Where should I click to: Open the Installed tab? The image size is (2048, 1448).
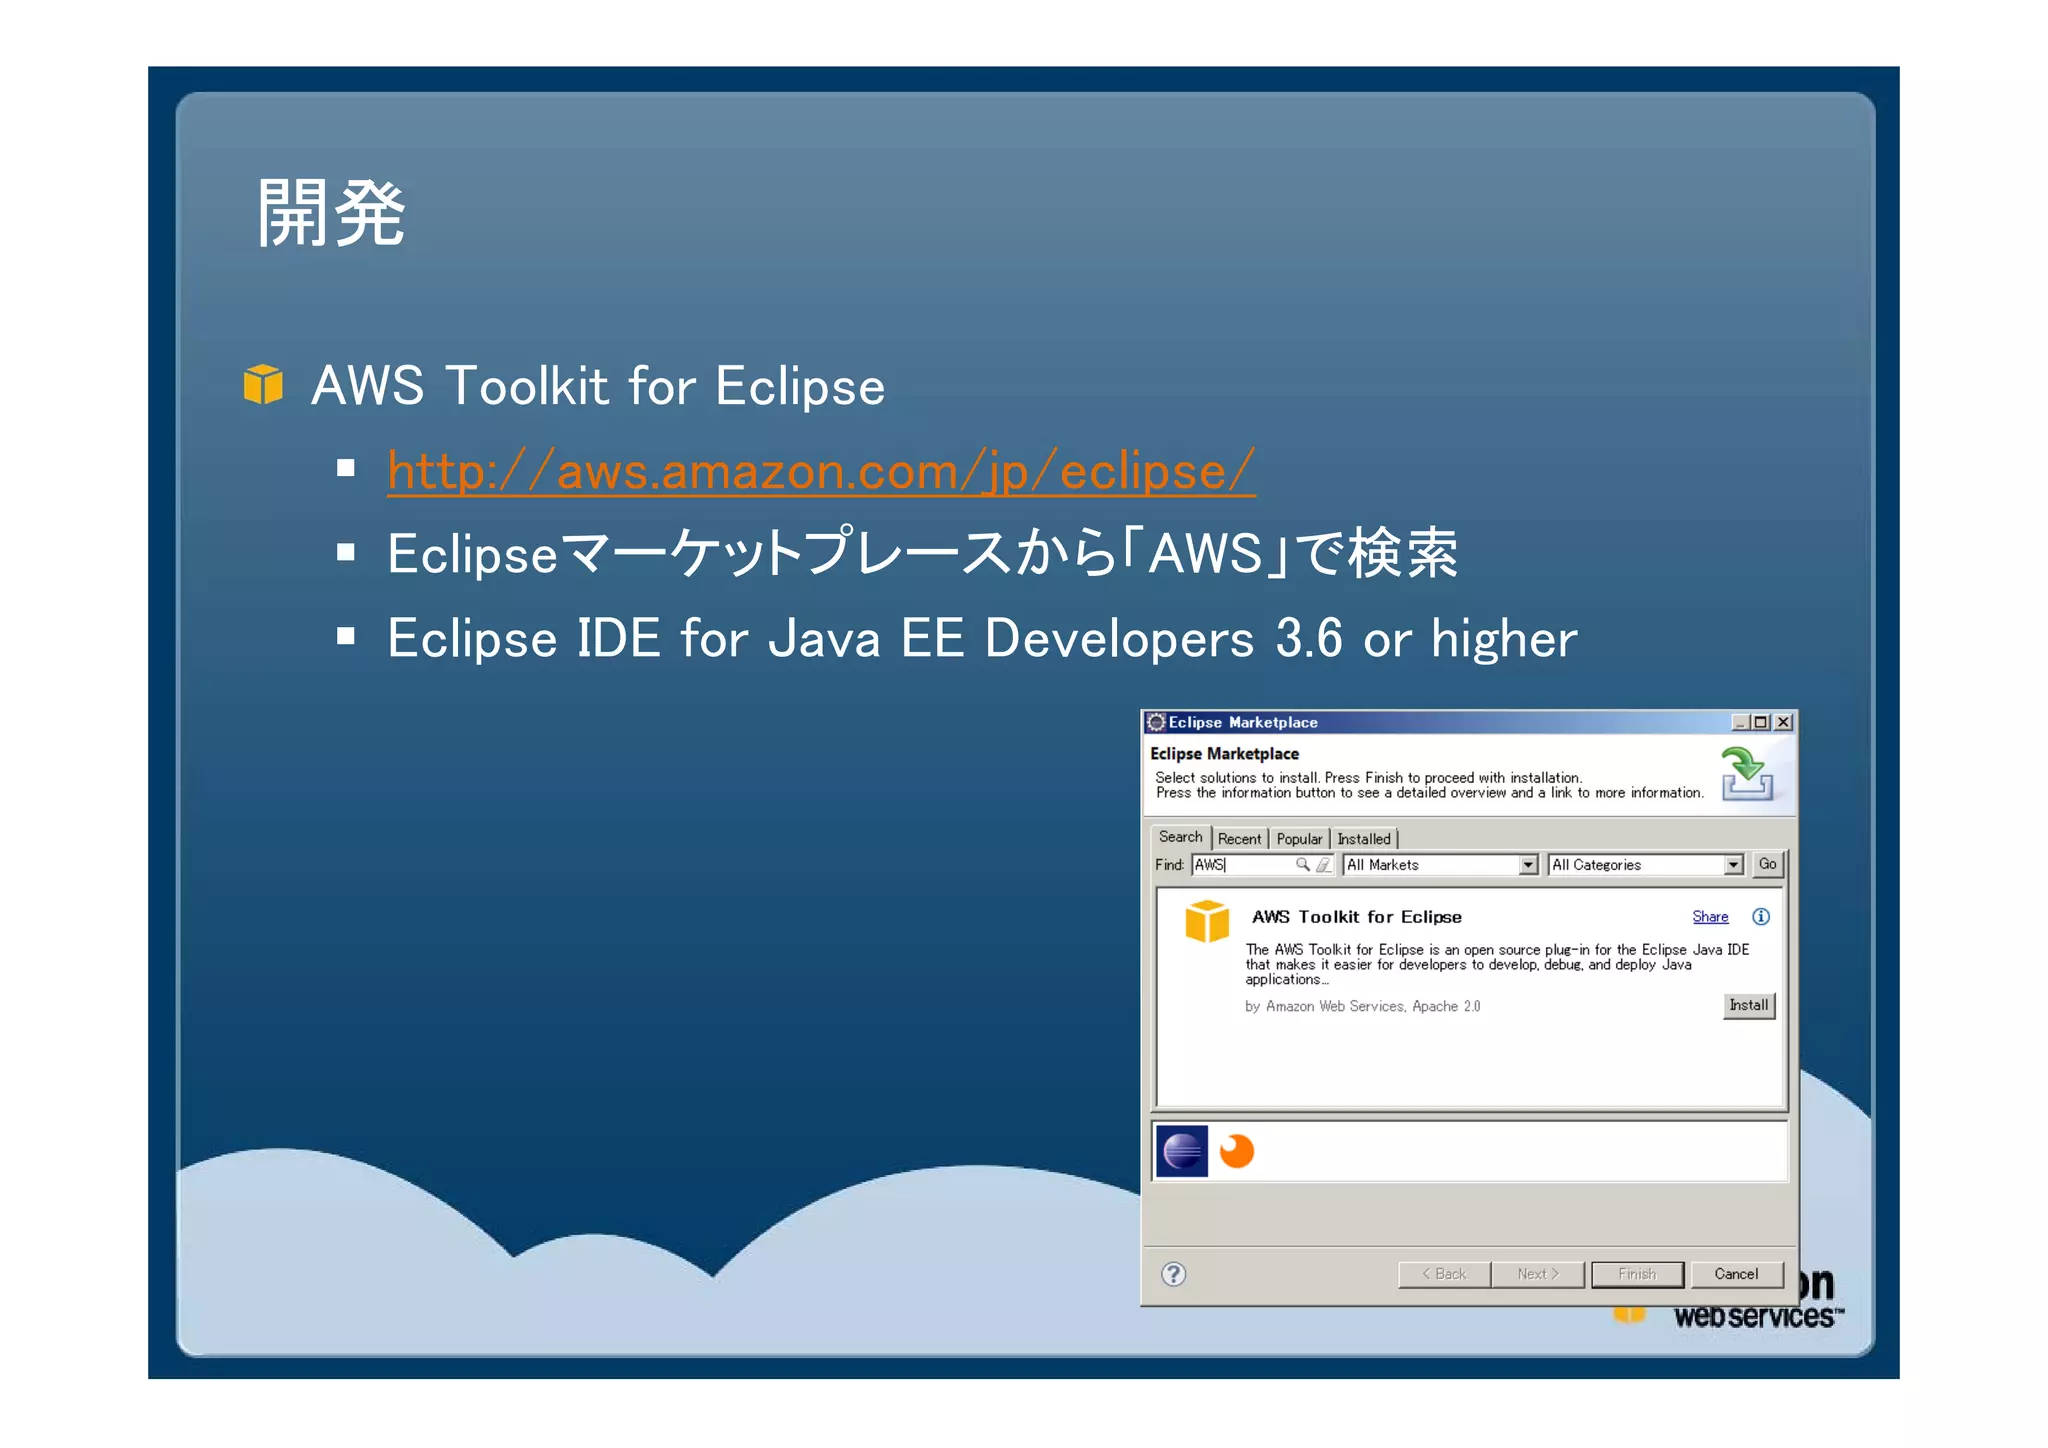coord(1363,839)
